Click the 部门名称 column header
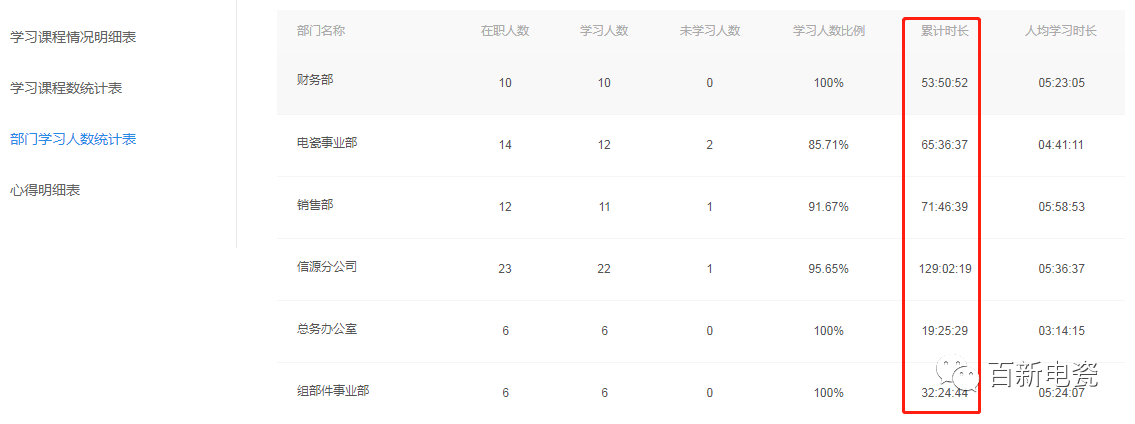Viewport: 1135px width, 424px height. tap(321, 31)
